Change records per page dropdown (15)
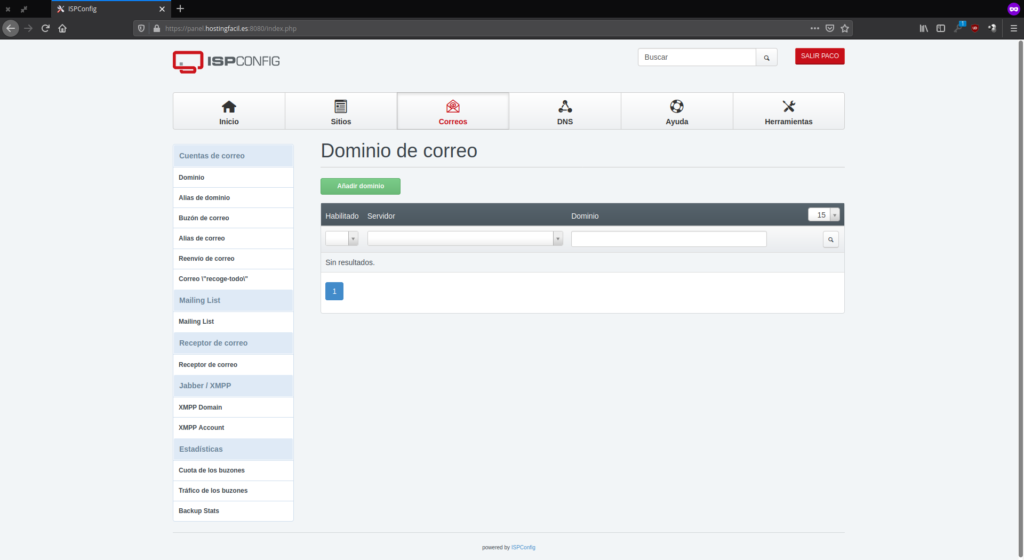Viewport: 1024px width, 560px height. click(x=824, y=215)
